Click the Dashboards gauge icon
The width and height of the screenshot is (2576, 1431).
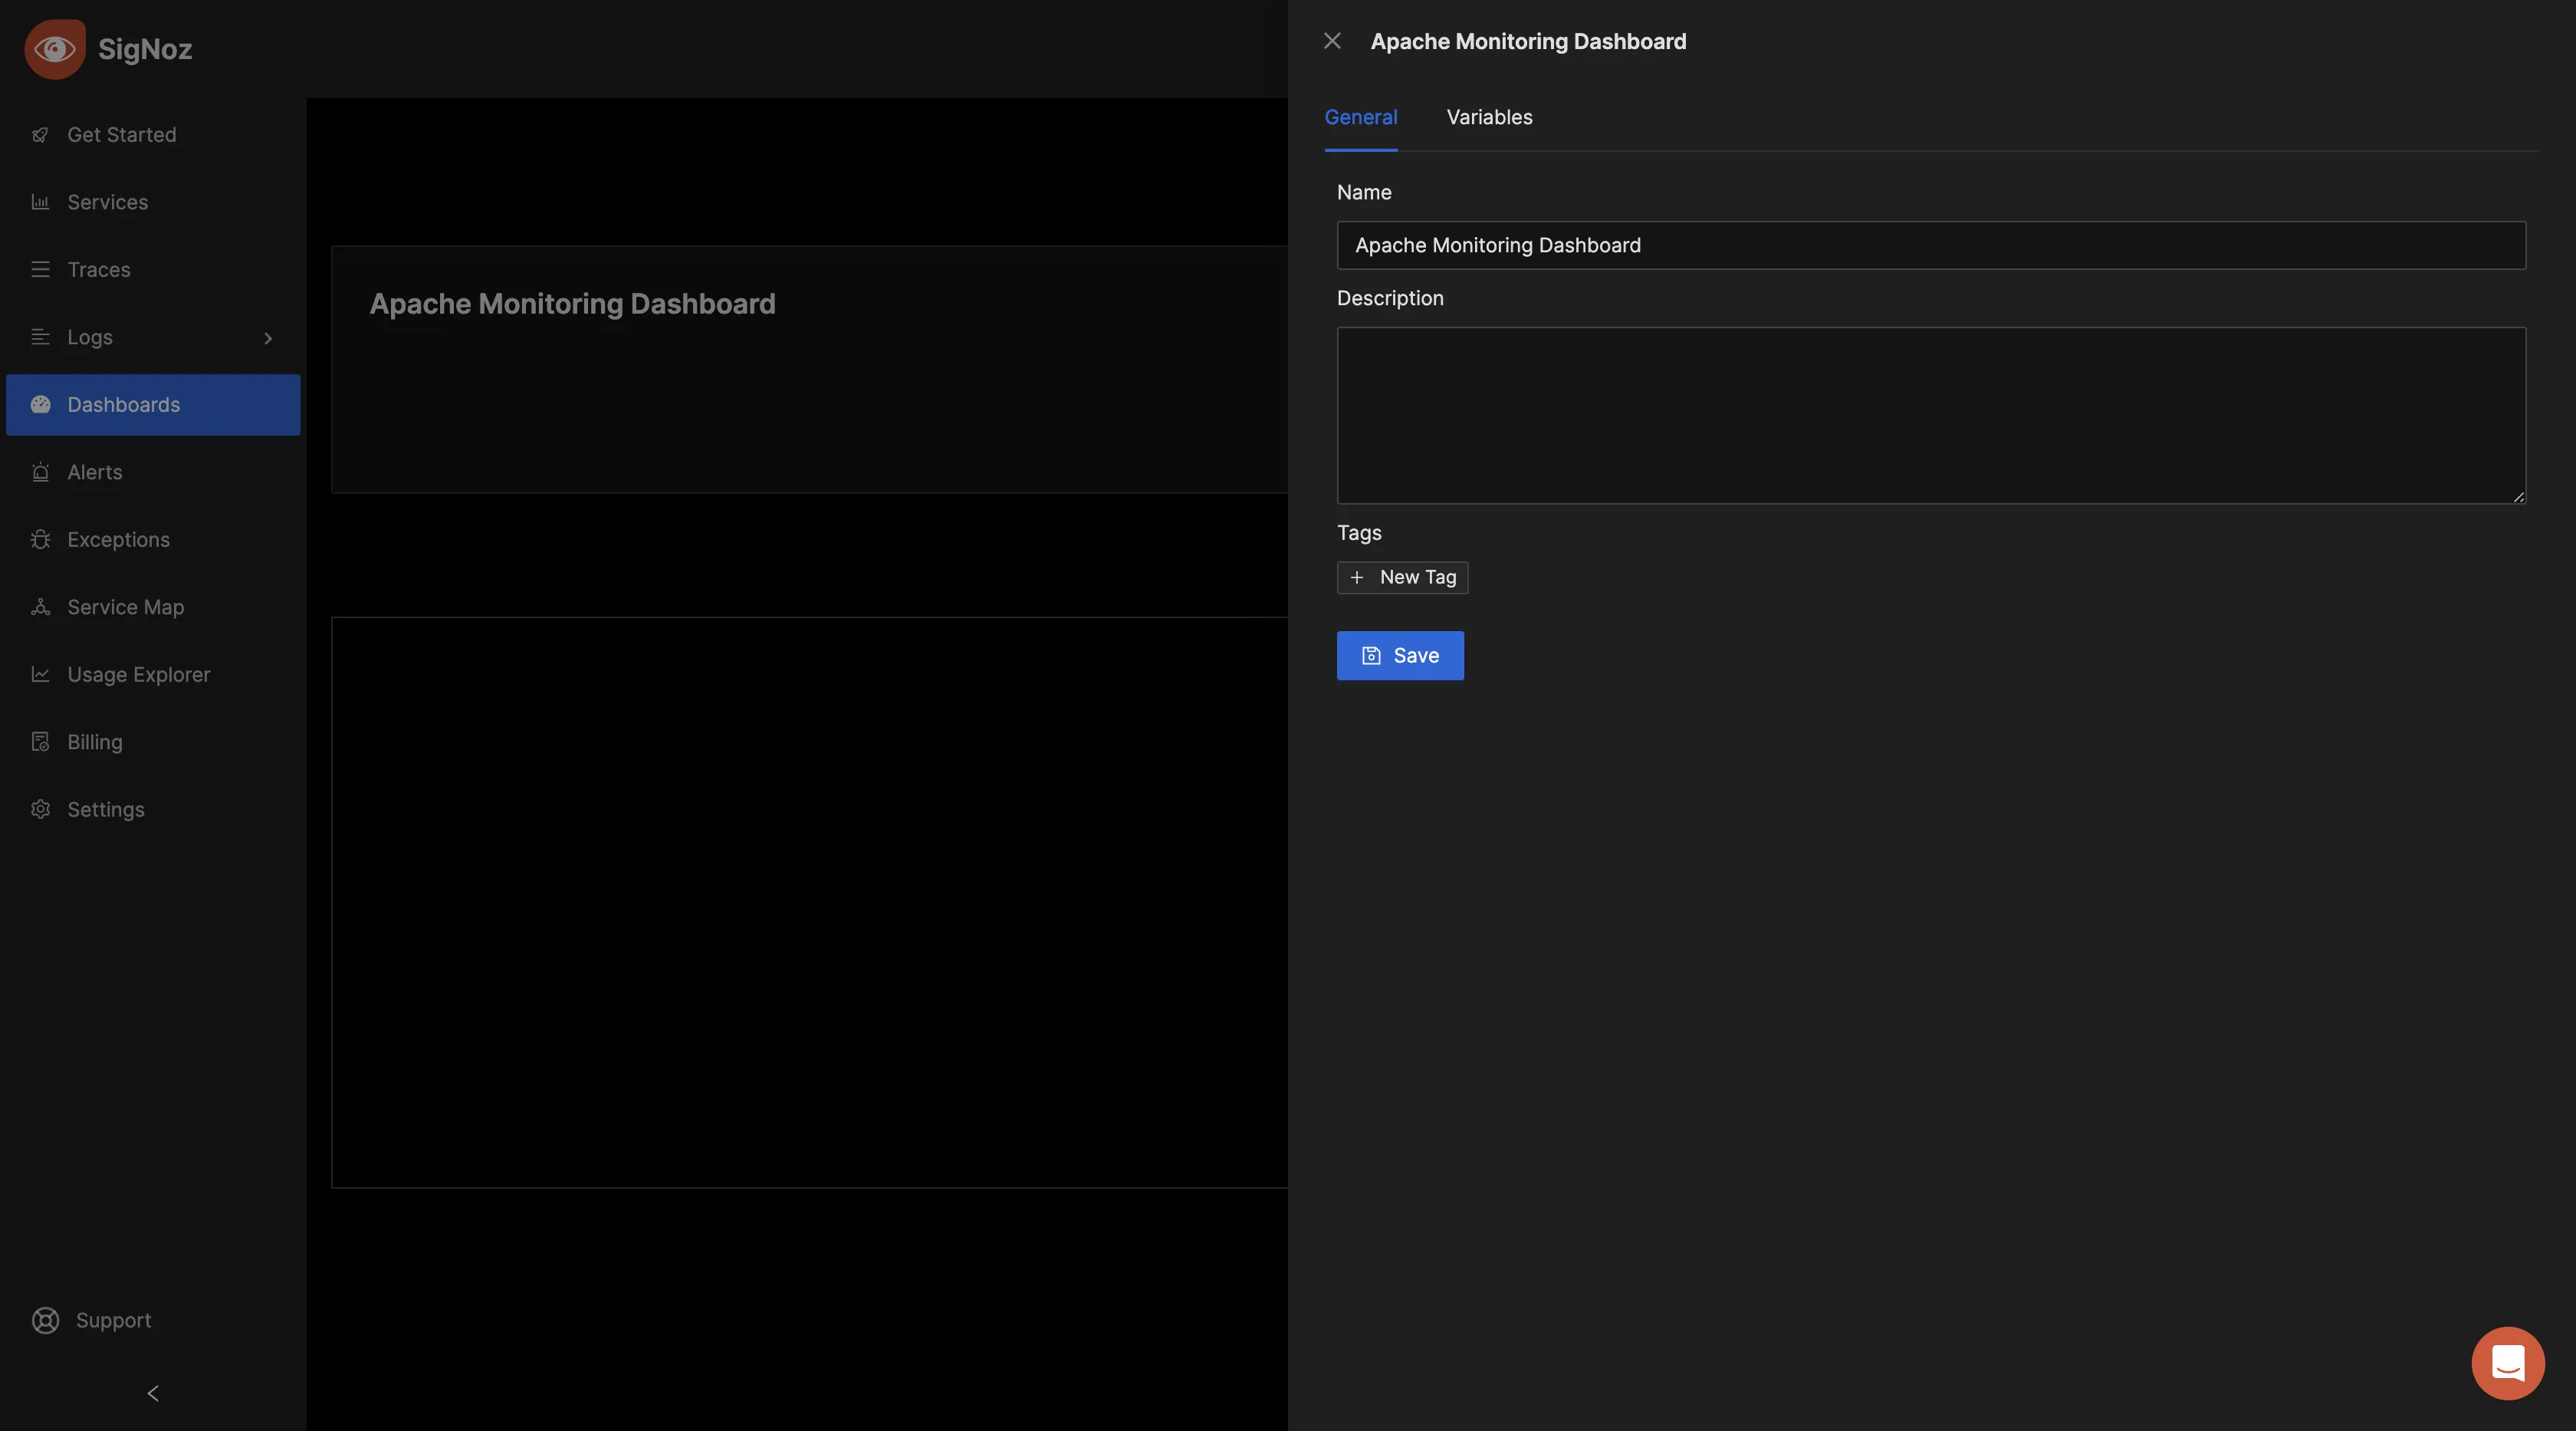(40, 405)
